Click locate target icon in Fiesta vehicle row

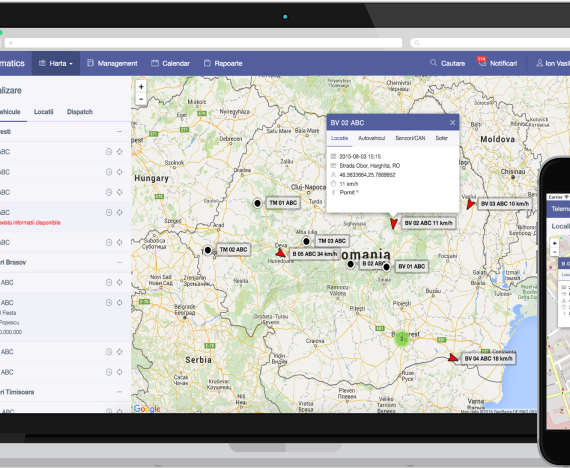coord(119,303)
